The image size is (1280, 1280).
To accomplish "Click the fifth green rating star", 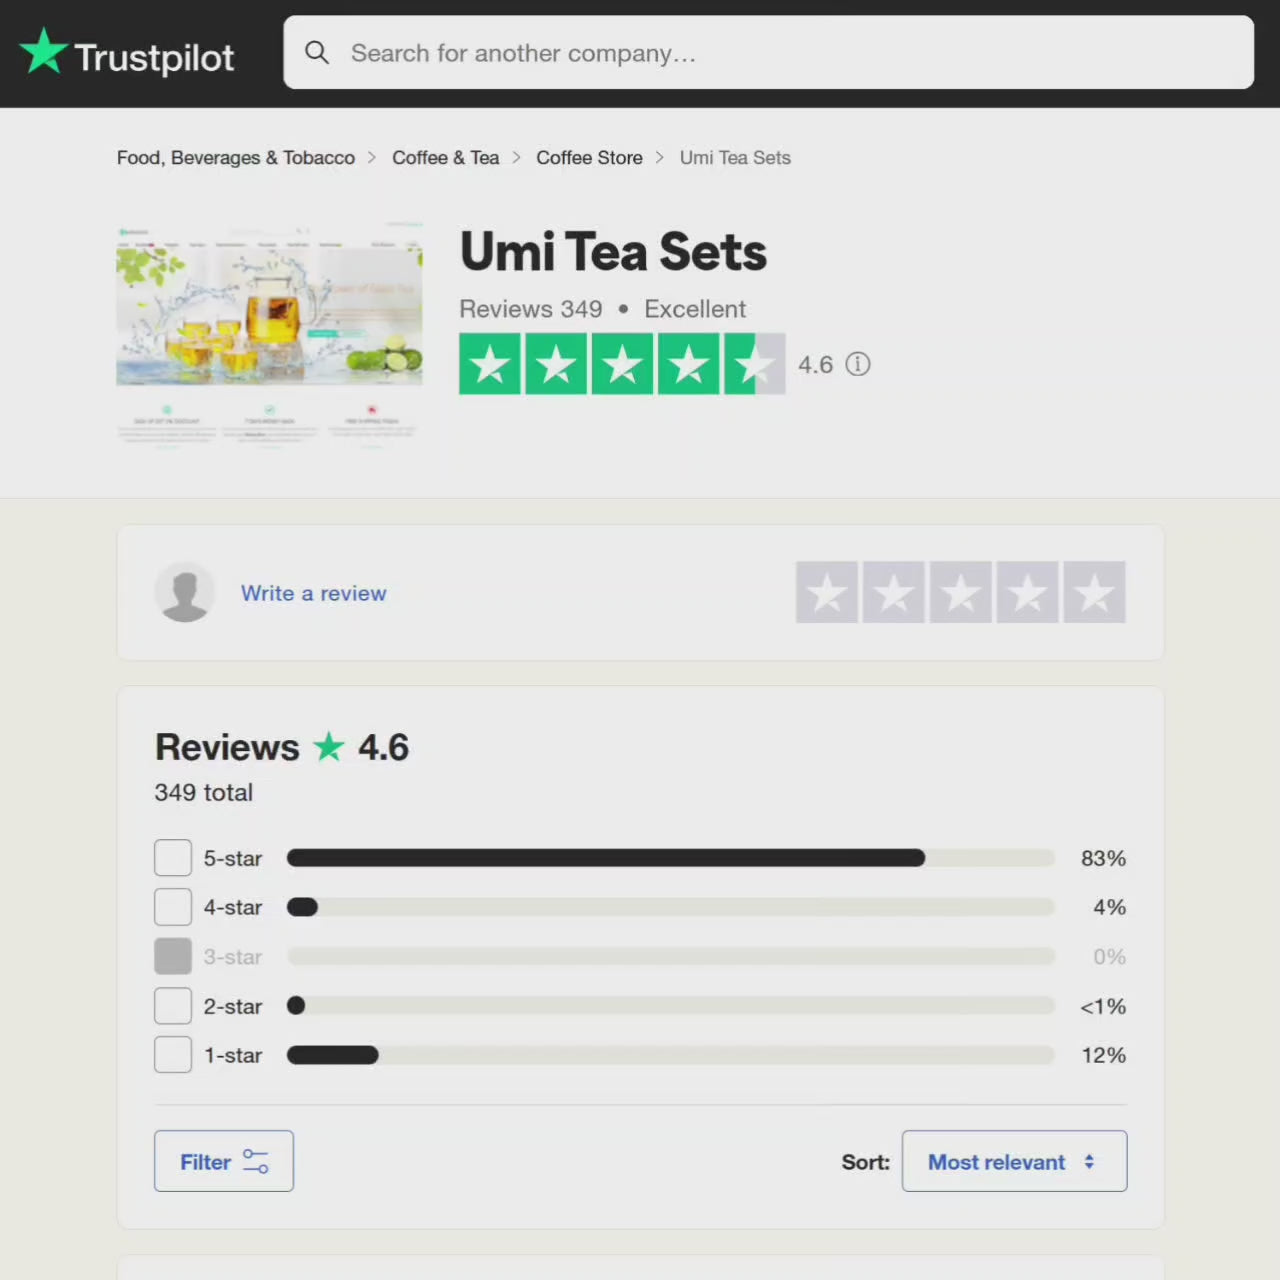I will point(756,364).
